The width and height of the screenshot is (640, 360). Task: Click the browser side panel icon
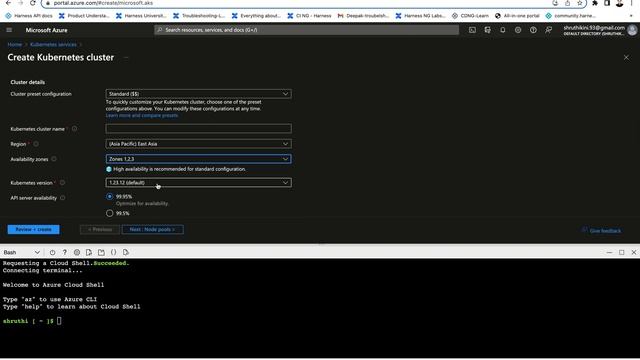coord(607,3)
